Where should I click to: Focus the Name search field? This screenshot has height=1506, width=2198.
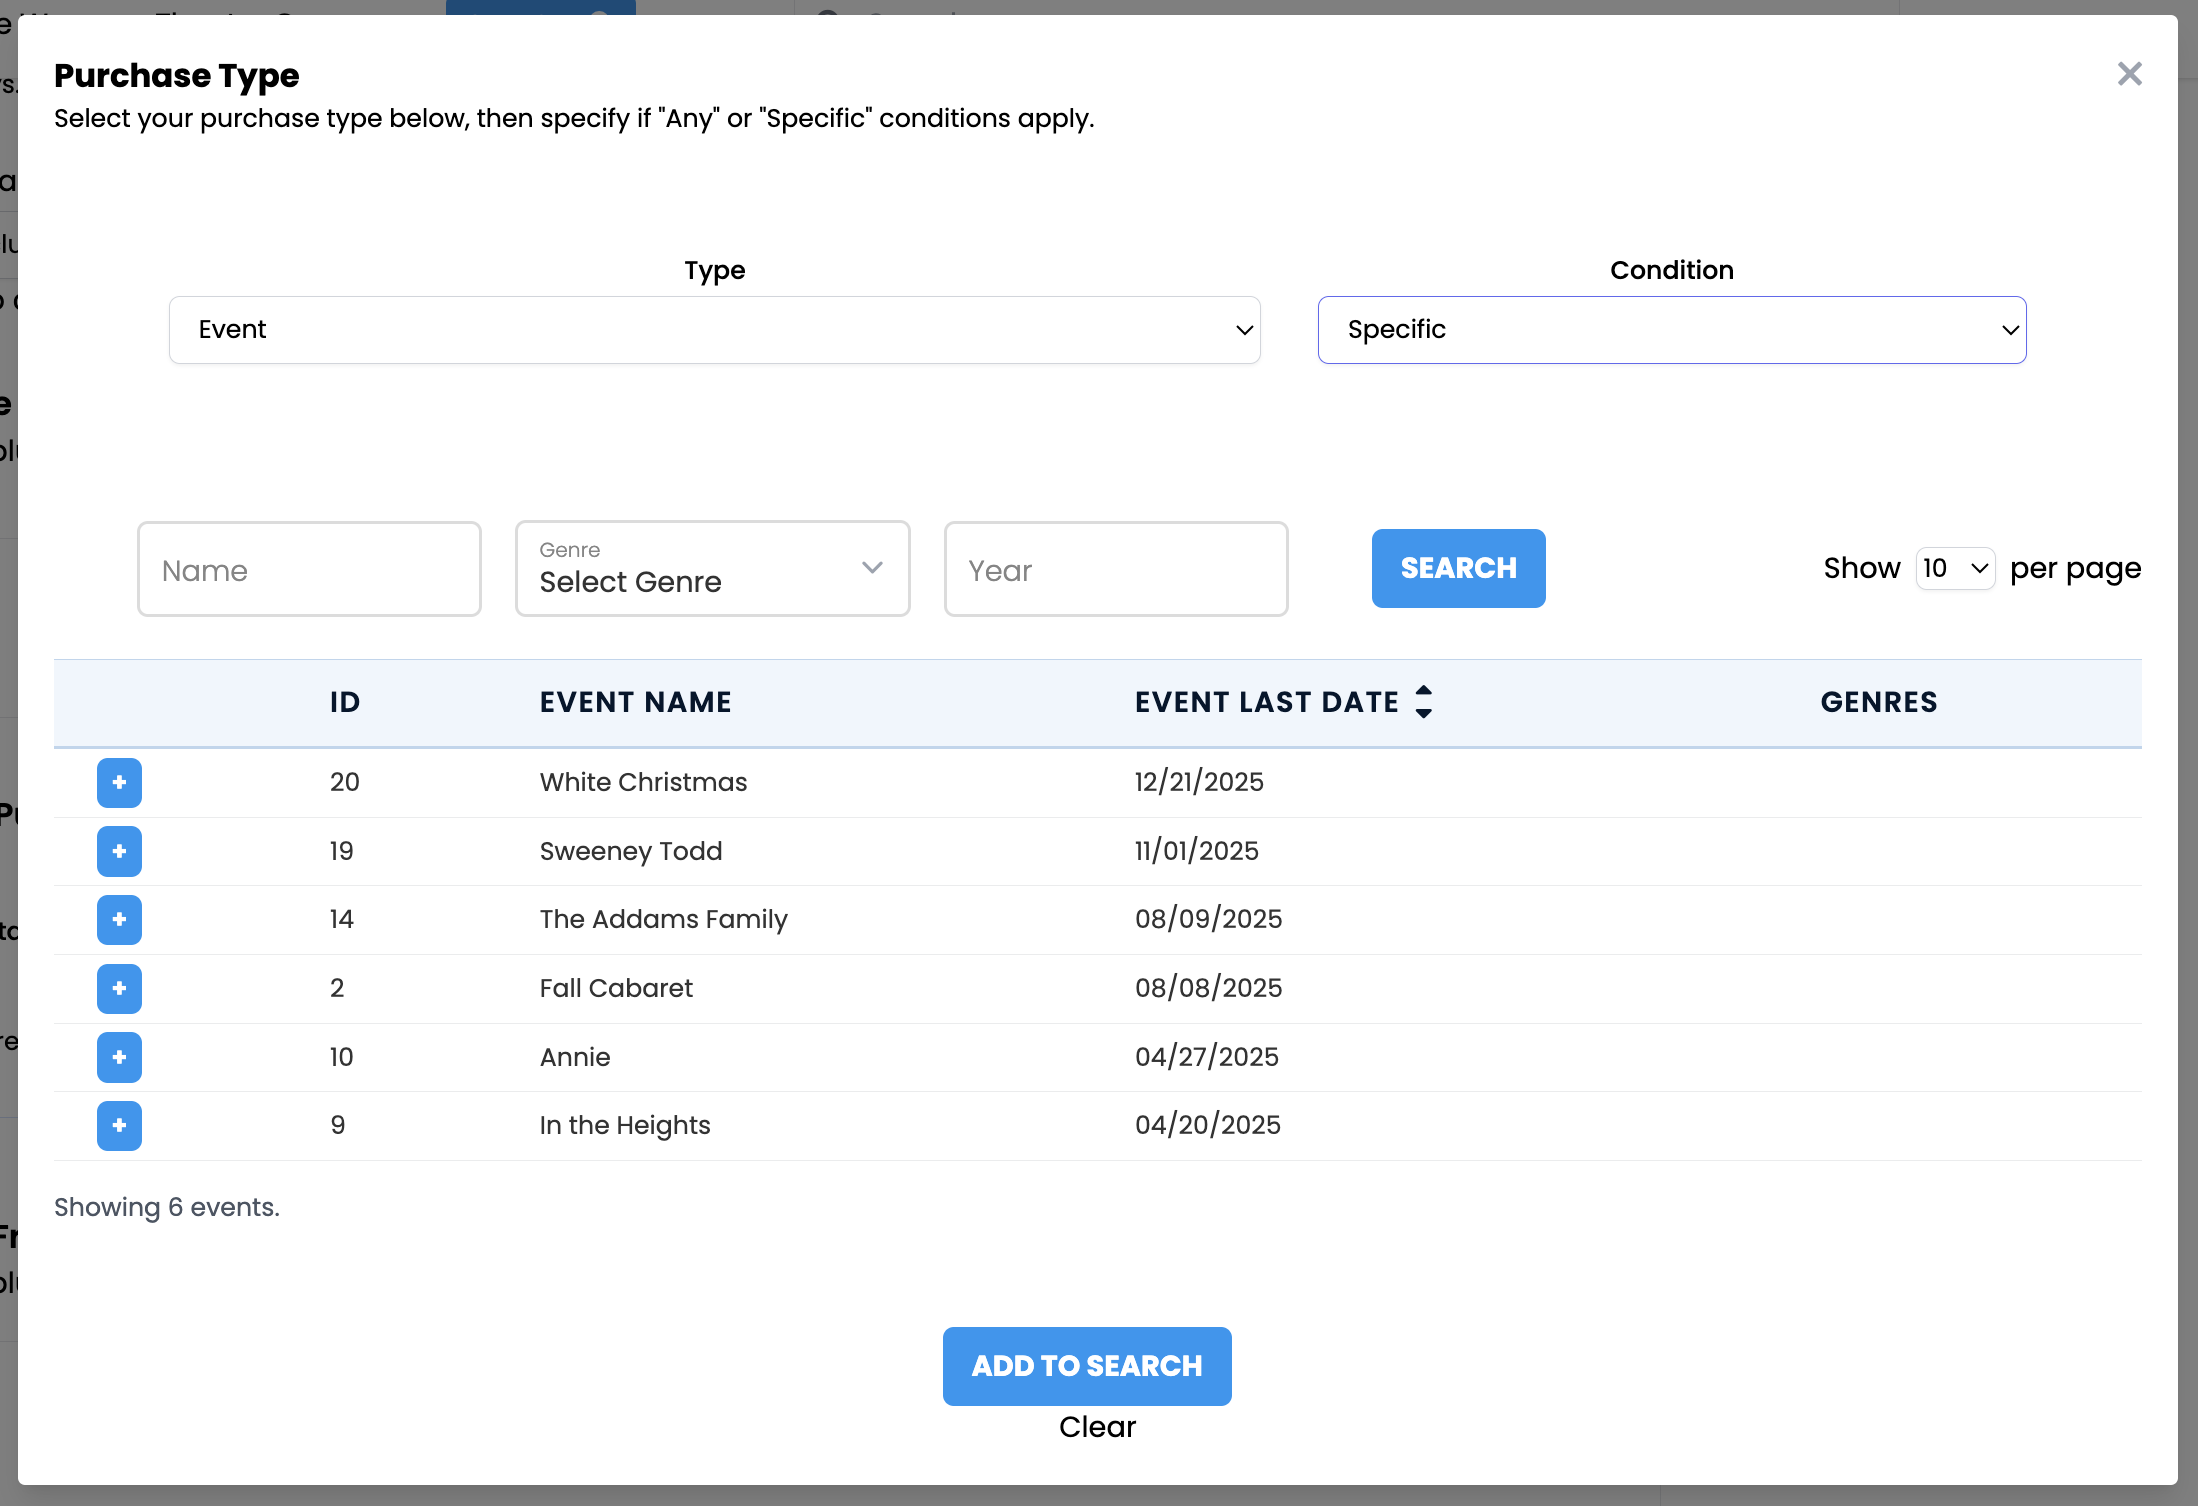(x=309, y=569)
